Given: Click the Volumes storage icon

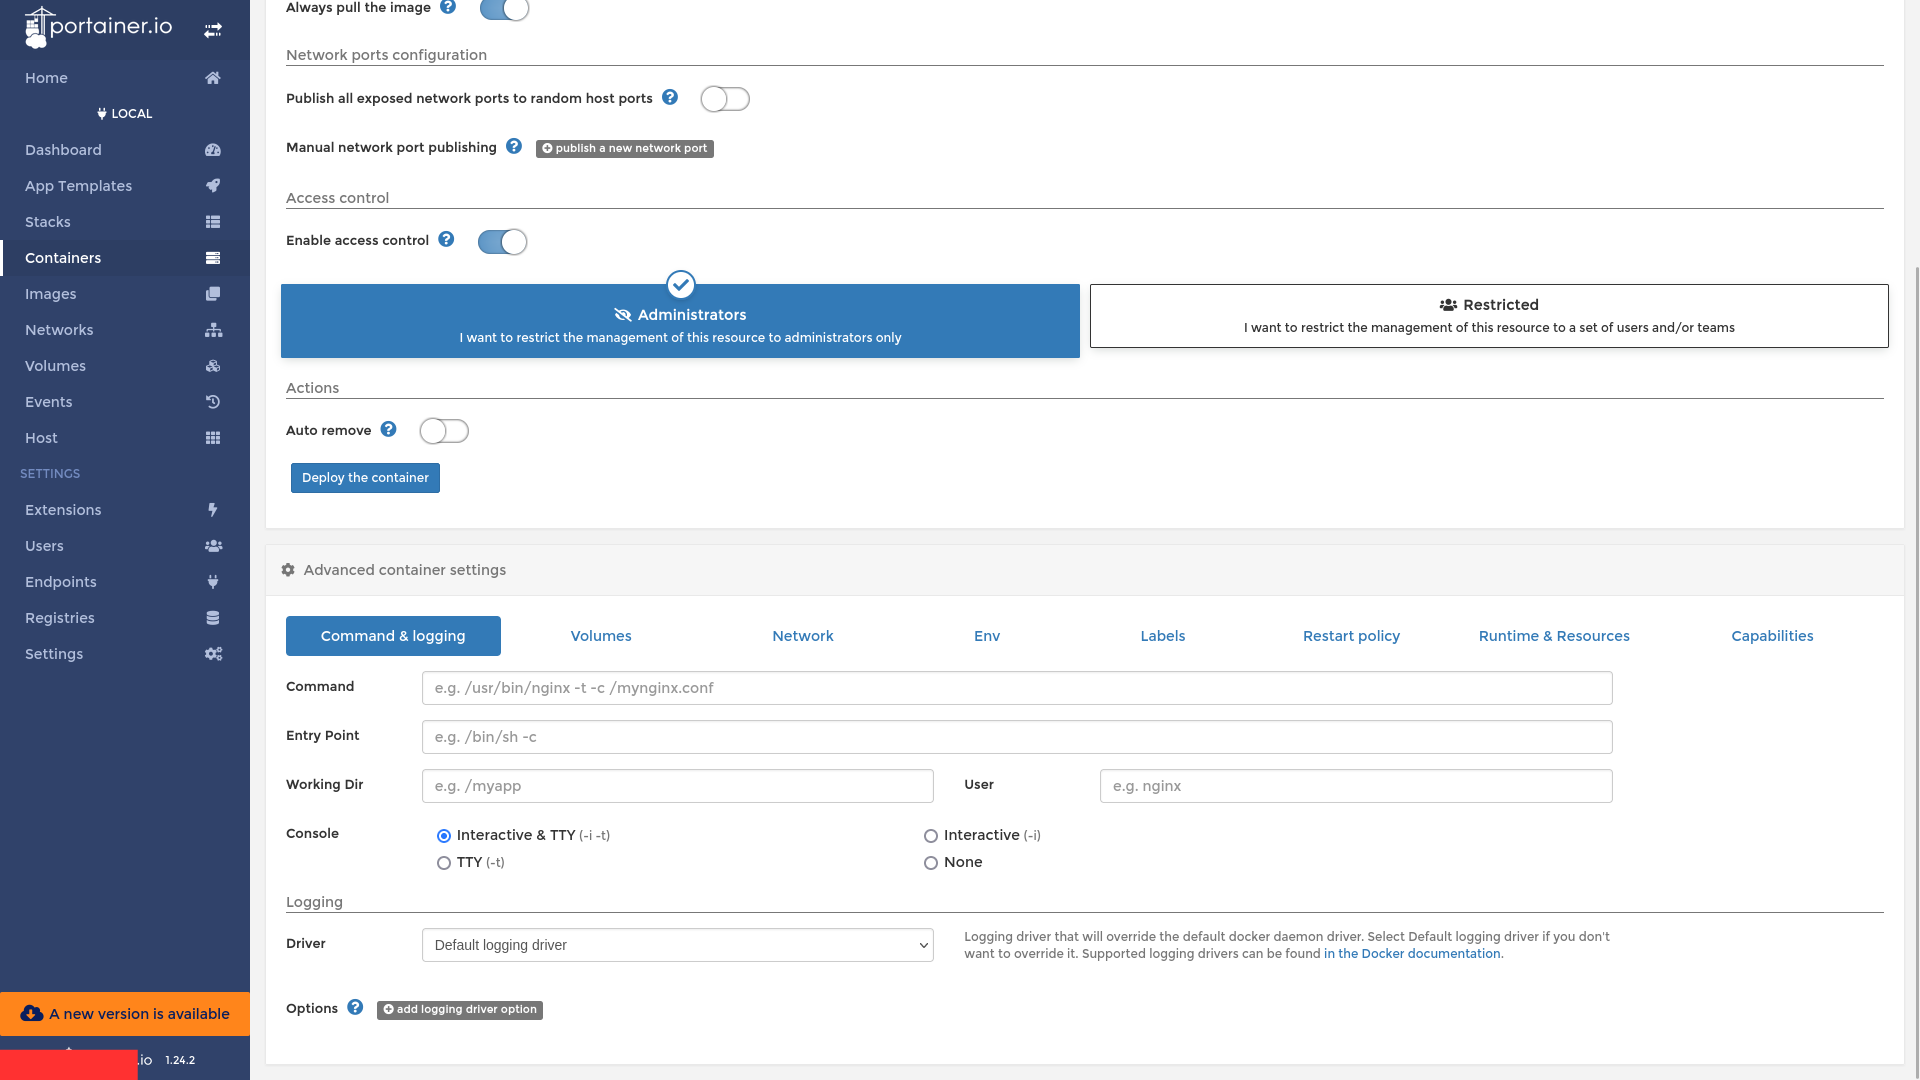Looking at the screenshot, I should point(212,365).
